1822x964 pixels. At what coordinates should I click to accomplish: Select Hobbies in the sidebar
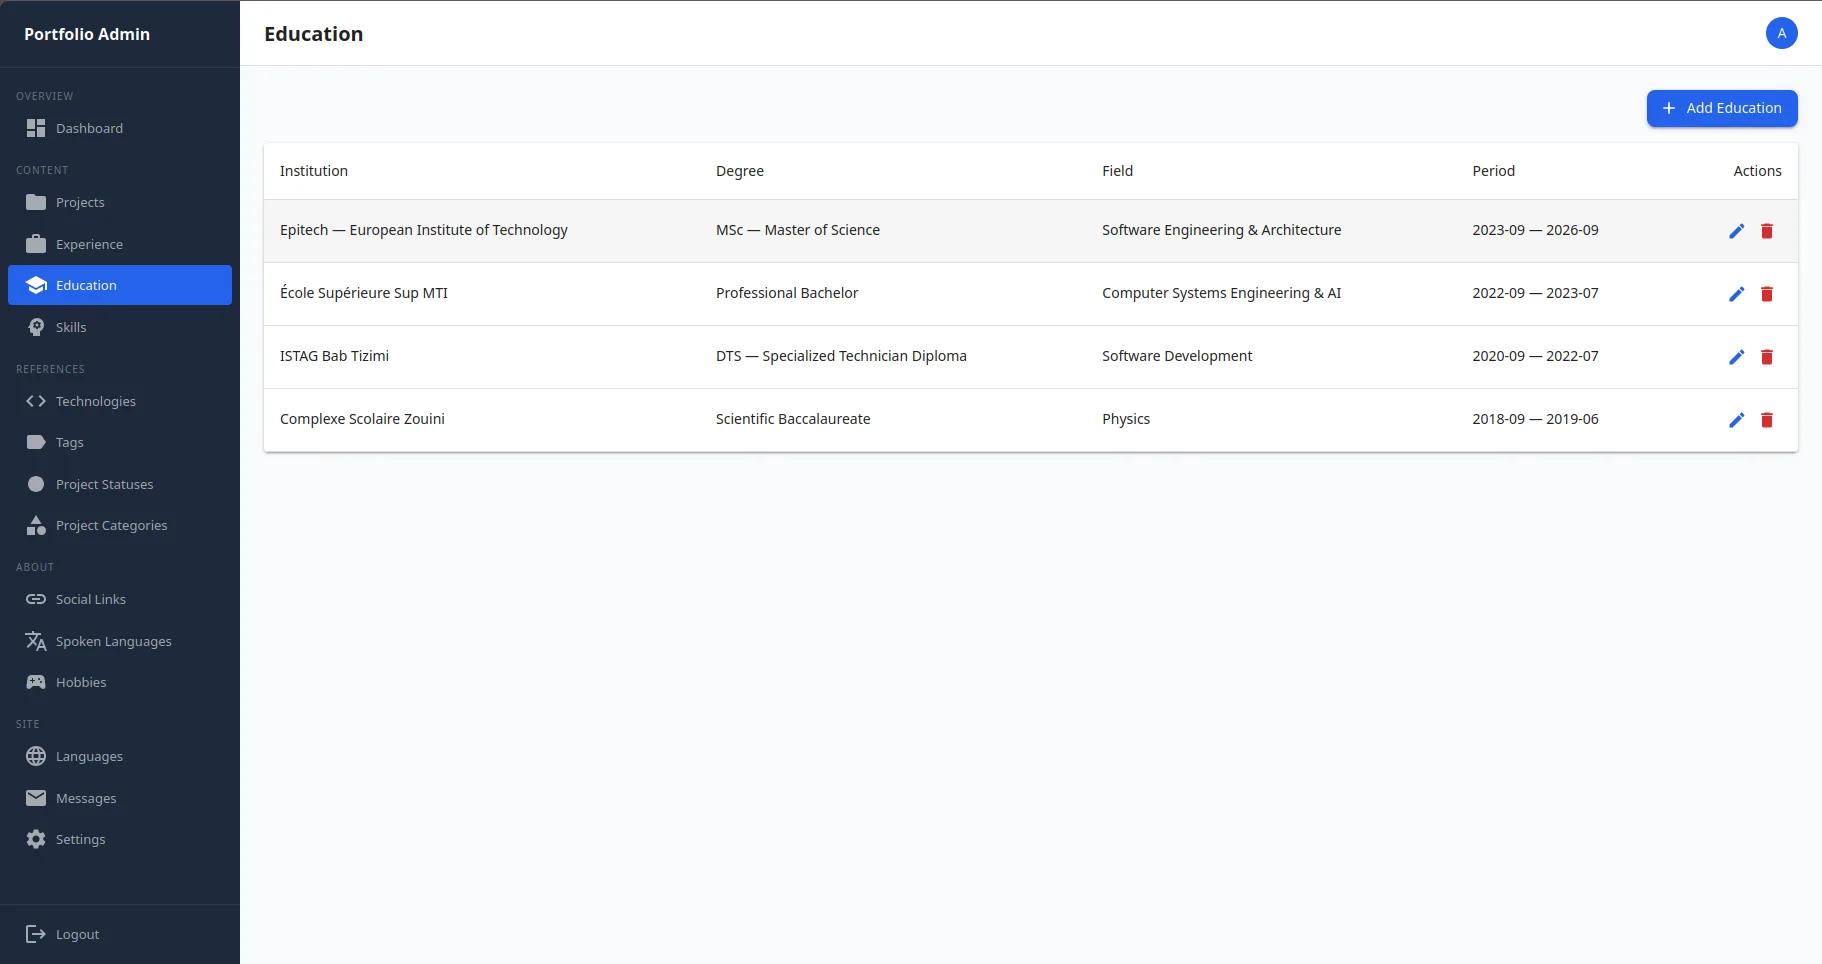[x=120, y=682]
